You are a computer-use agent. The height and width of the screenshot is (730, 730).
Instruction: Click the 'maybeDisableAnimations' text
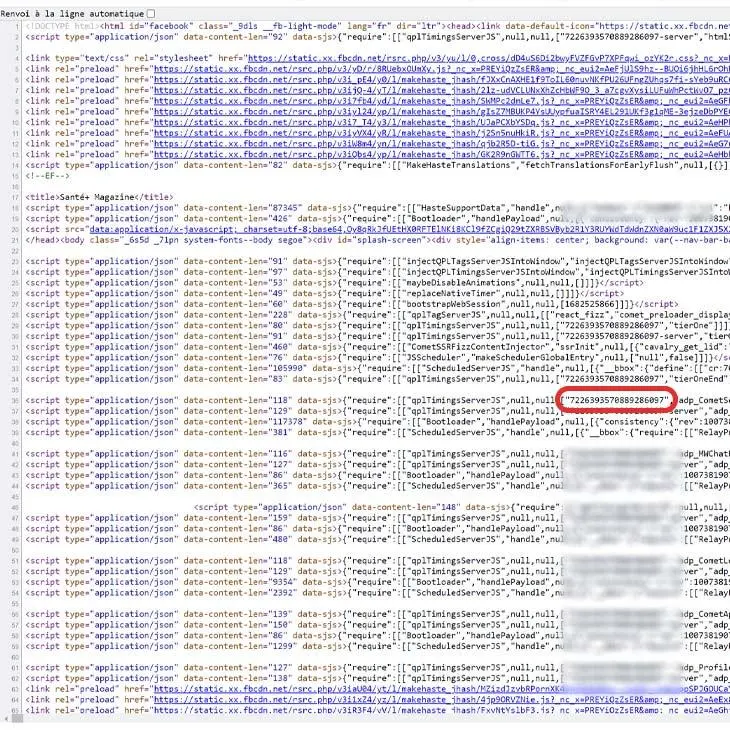[461, 283]
